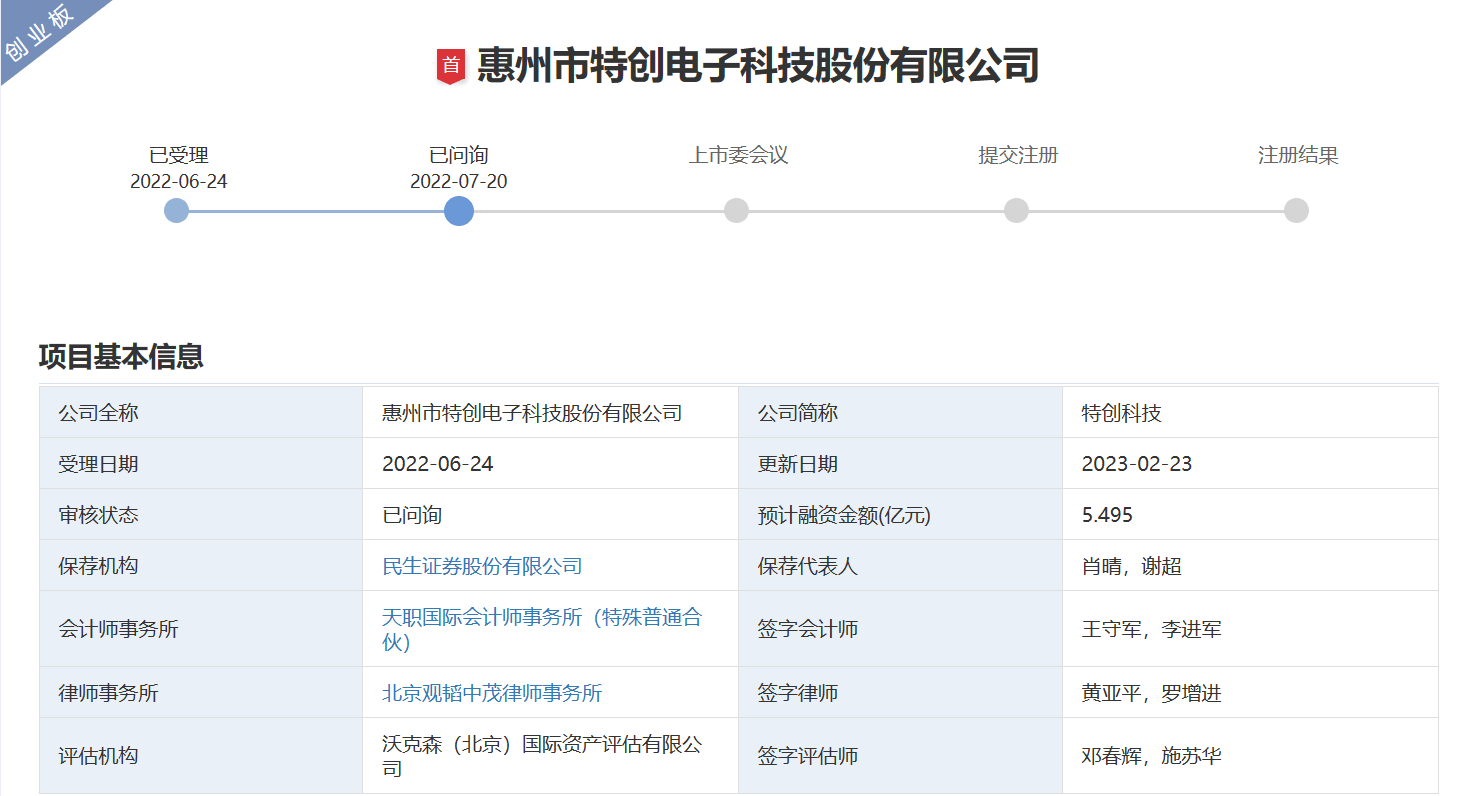The image size is (1475, 796).
Task: Click the 更新日期 label cell
Action: pyautogui.click(x=900, y=464)
